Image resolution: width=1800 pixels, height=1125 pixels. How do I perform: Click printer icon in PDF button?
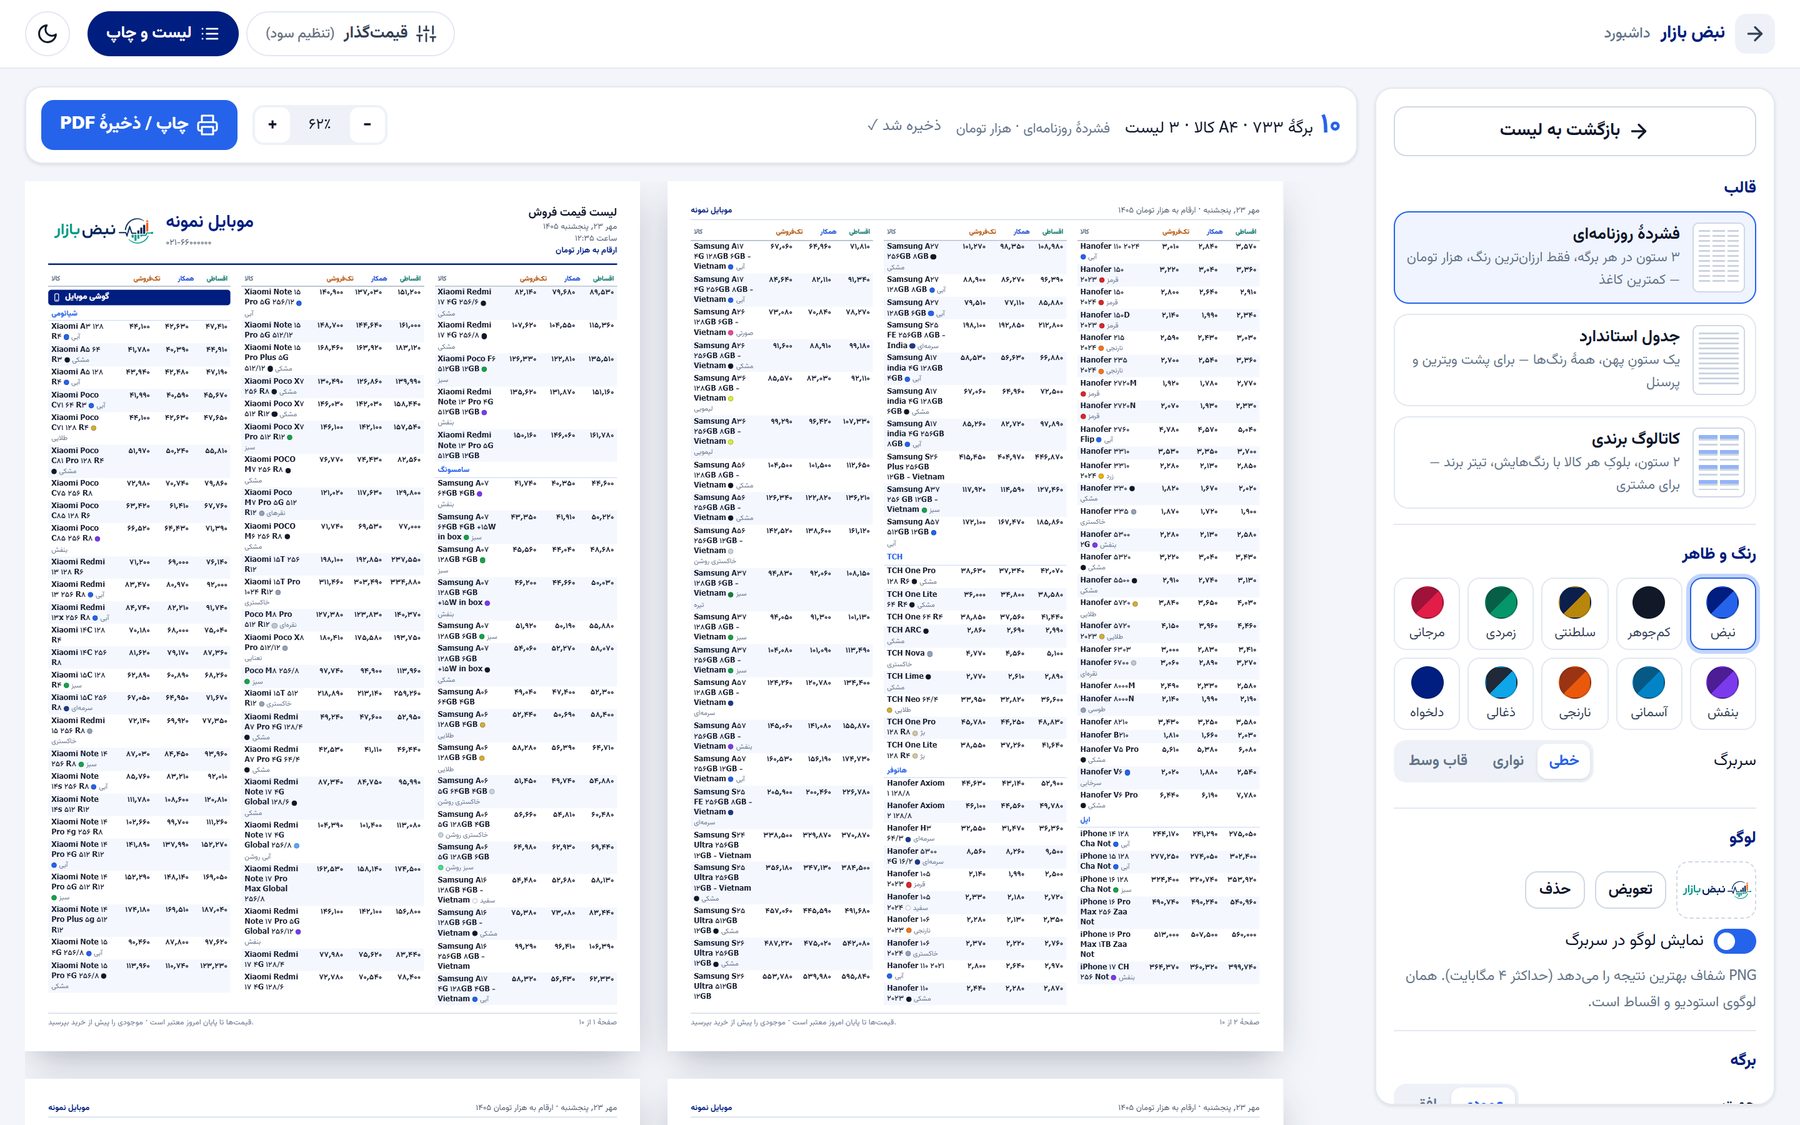(207, 125)
